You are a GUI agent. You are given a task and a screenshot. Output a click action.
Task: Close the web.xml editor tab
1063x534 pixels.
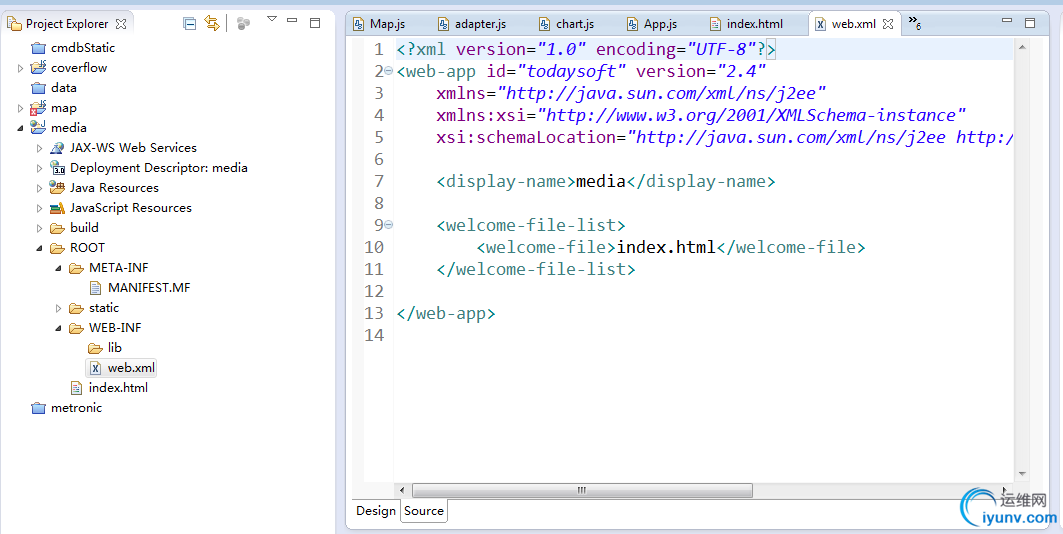click(x=887, y=24)
